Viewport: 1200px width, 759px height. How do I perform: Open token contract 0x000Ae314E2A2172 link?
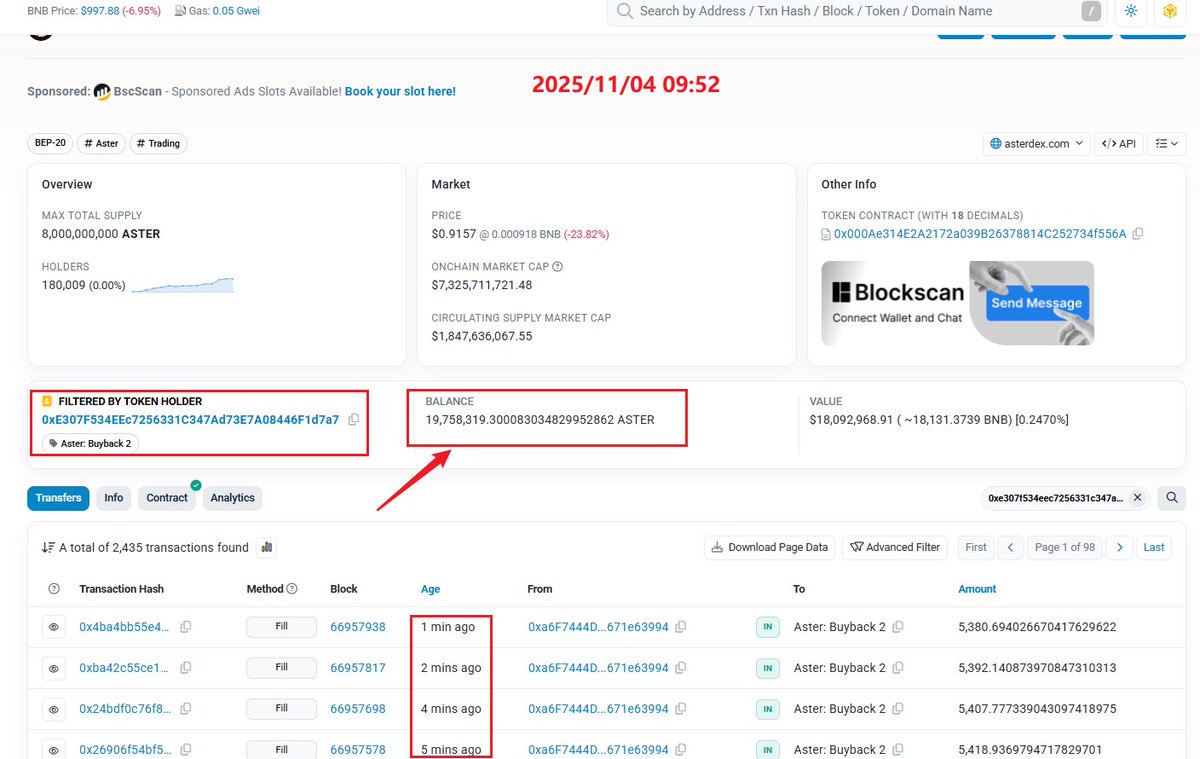(980, 234)
